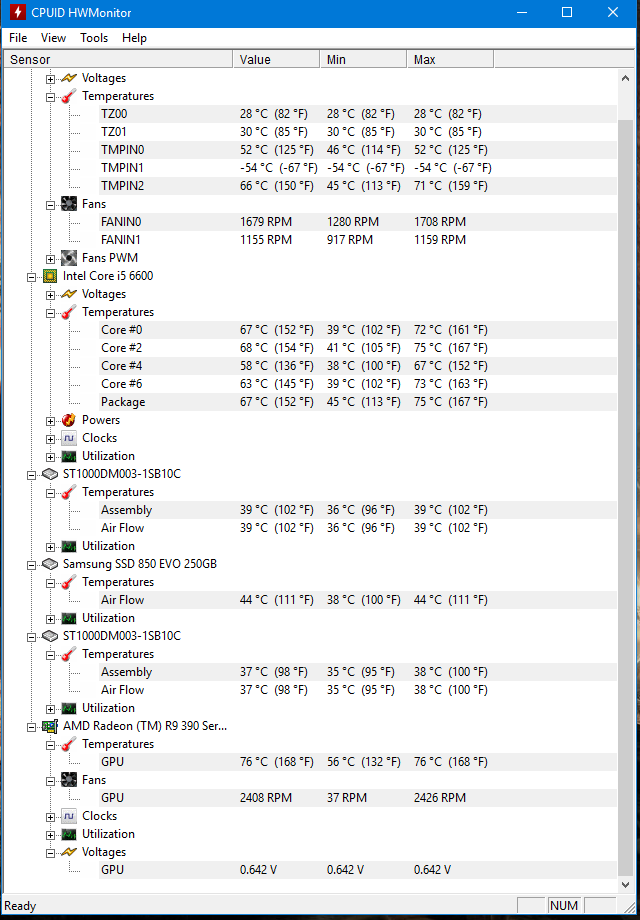Expand the Fans PWM node

tap(50, 259)
